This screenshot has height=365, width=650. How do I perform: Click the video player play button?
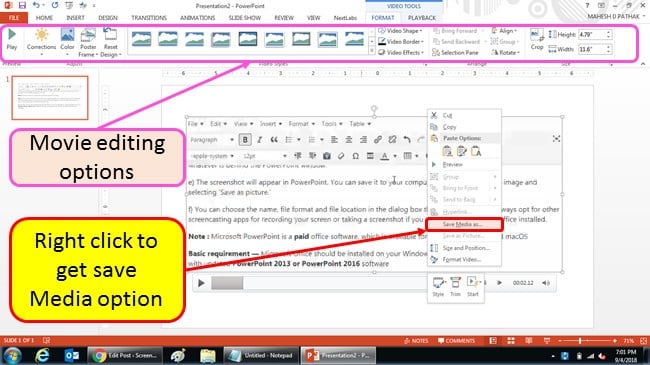click(x=201, y=283)
